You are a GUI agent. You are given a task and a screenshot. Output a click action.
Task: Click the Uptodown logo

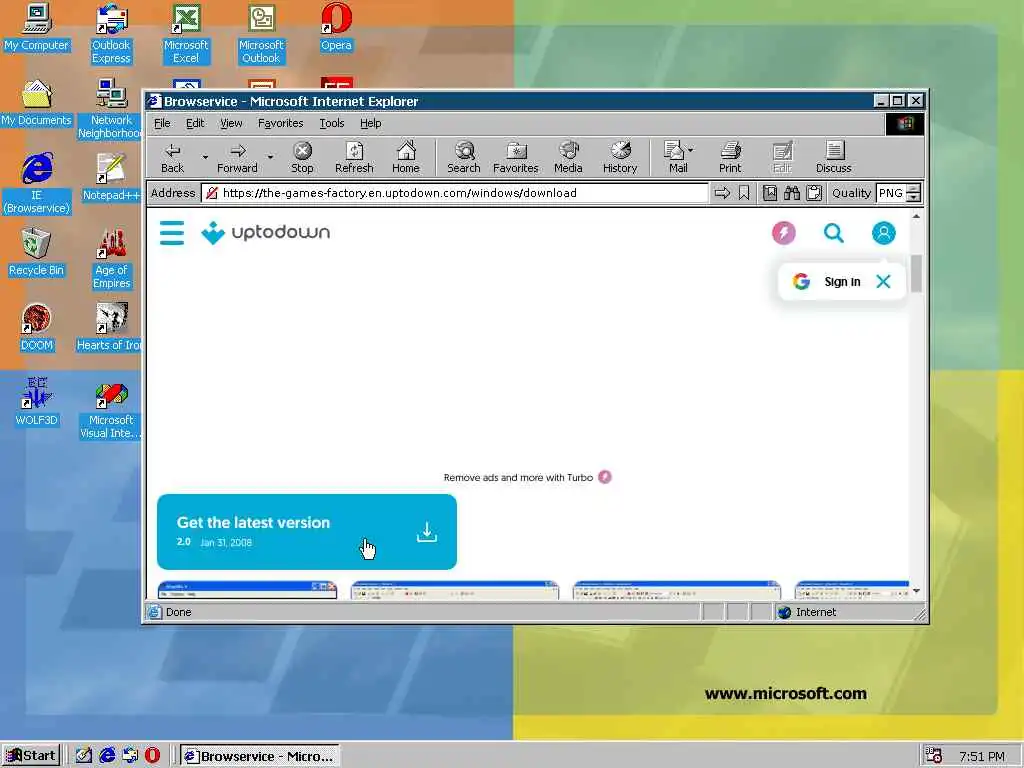266,232
